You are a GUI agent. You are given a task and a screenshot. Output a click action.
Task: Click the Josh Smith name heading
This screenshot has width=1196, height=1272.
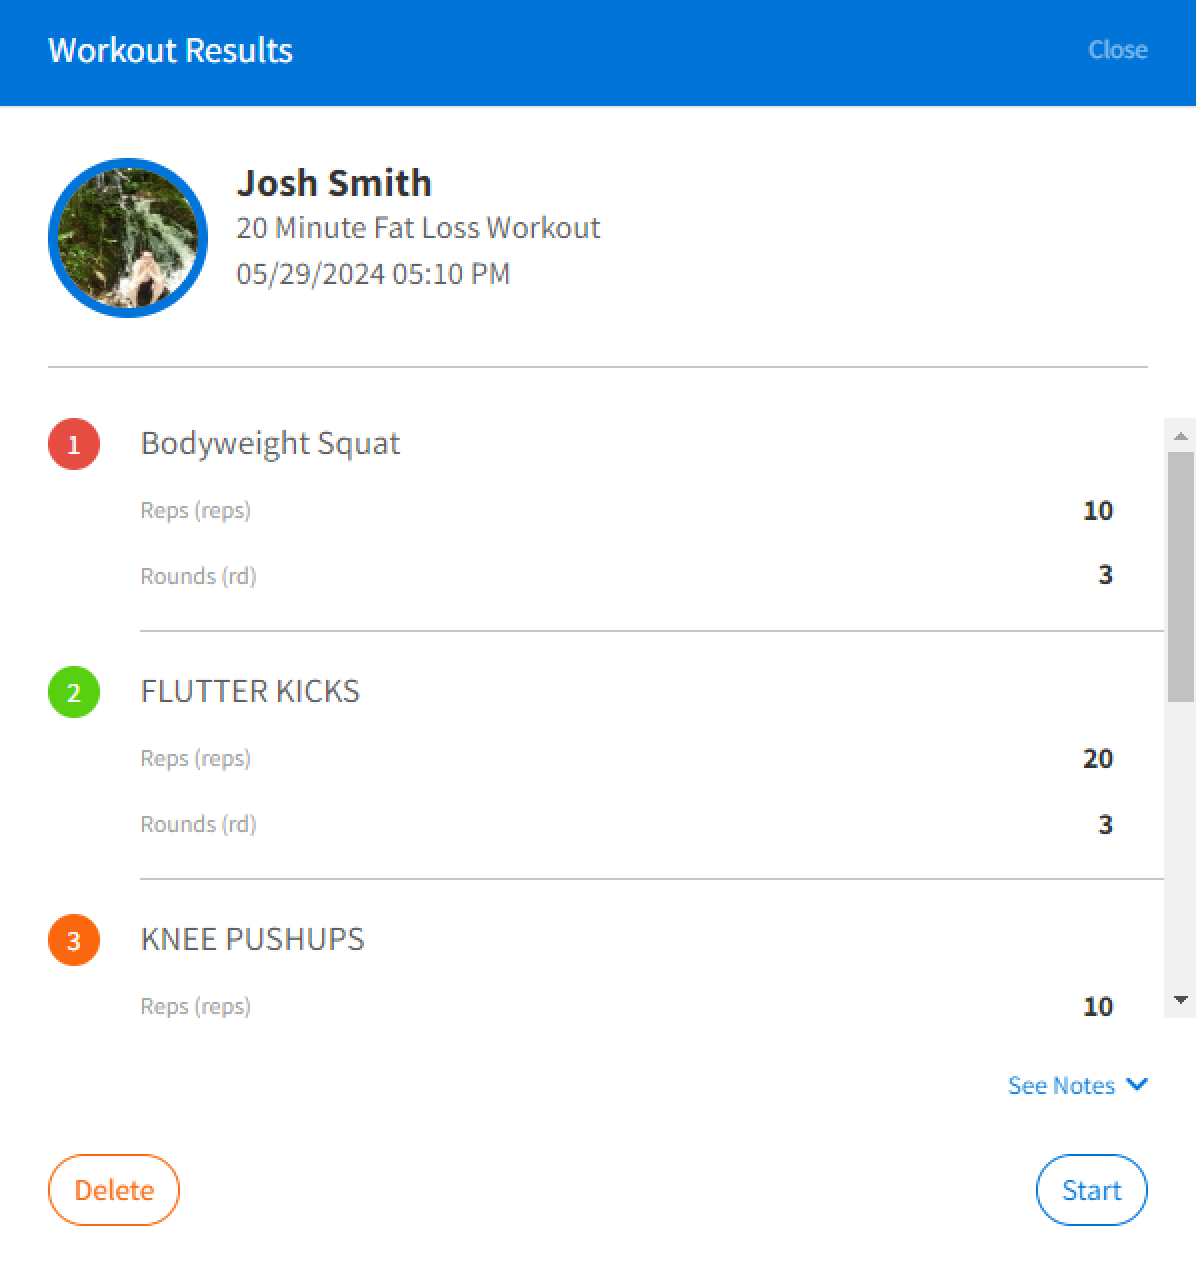pyautogui.click(x=334, y=183)
